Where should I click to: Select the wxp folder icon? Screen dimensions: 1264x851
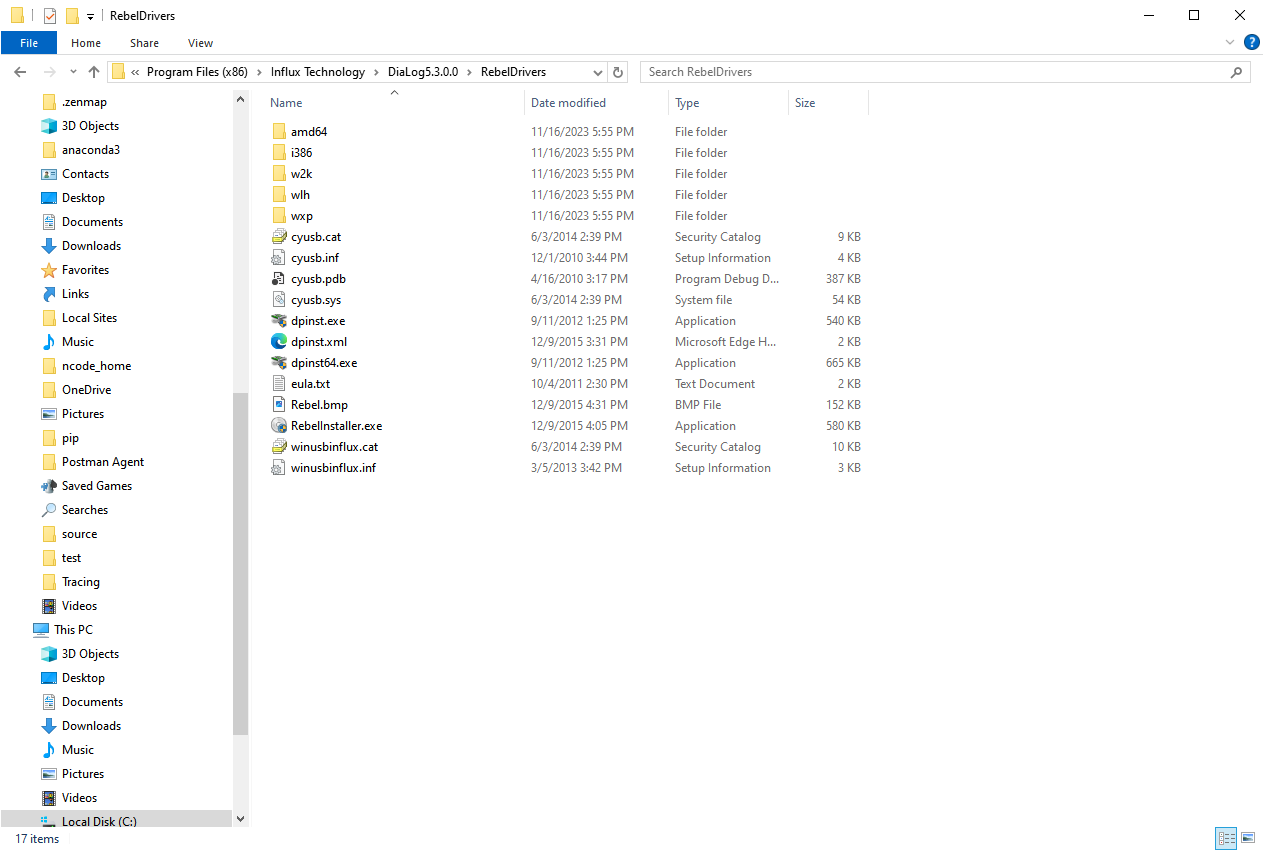click(279, 216)
